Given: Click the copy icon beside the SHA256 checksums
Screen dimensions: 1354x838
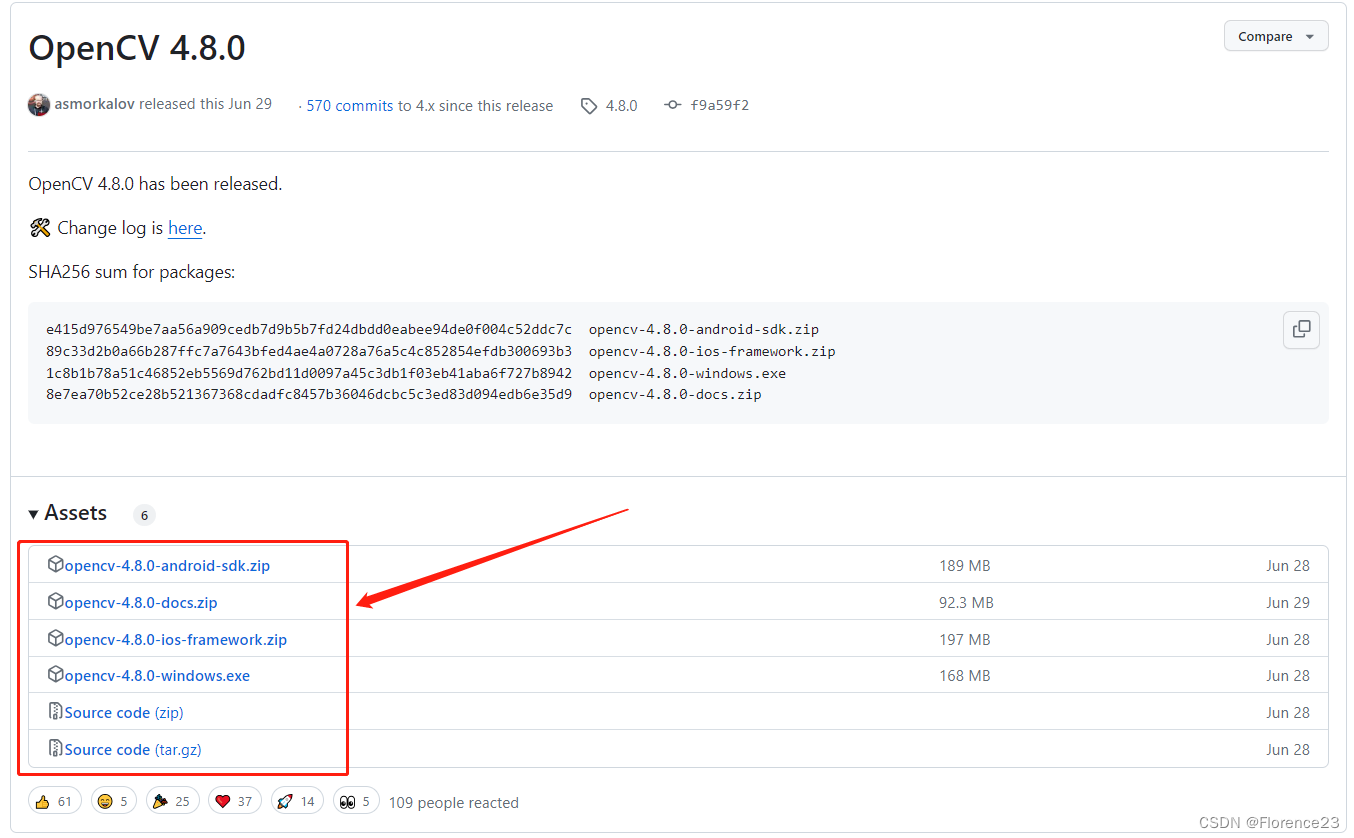Looking at the screenshot, I should [x=1301, y=330].
